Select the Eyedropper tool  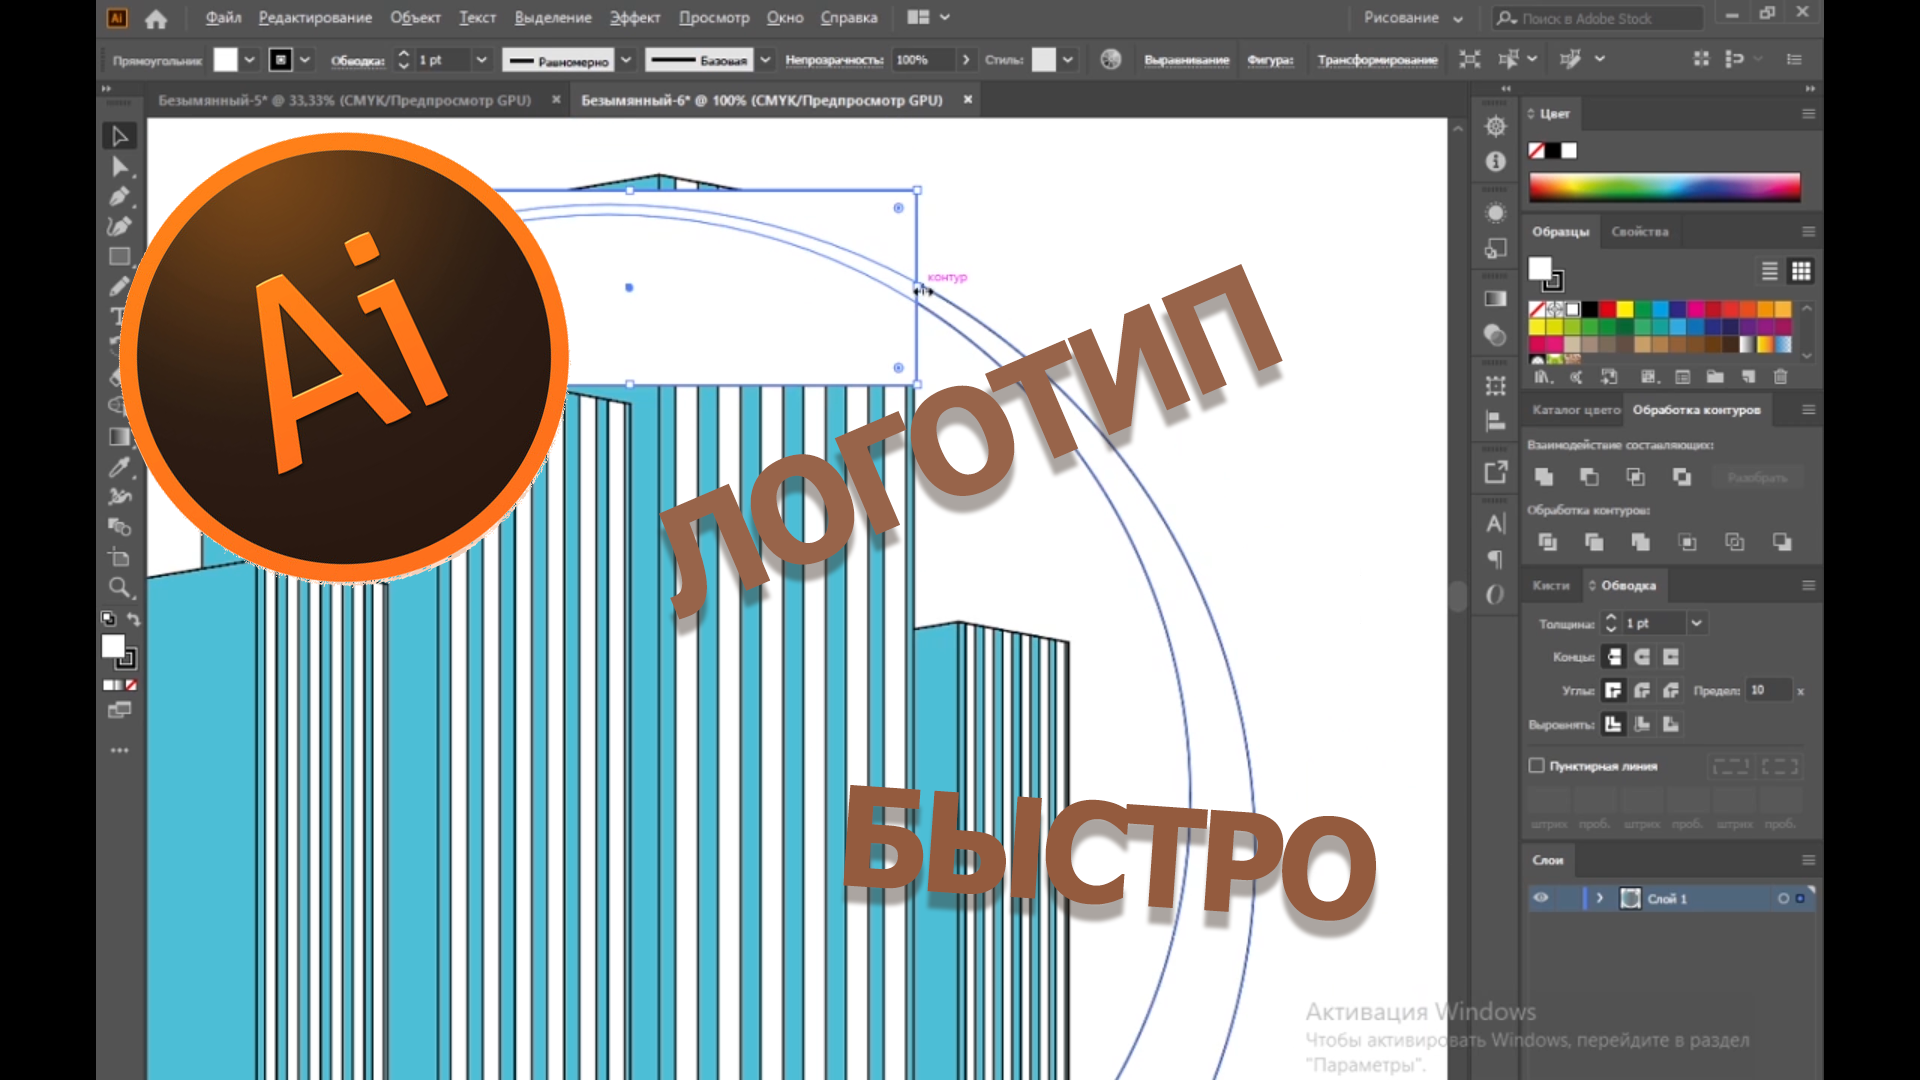pos(119,467)
